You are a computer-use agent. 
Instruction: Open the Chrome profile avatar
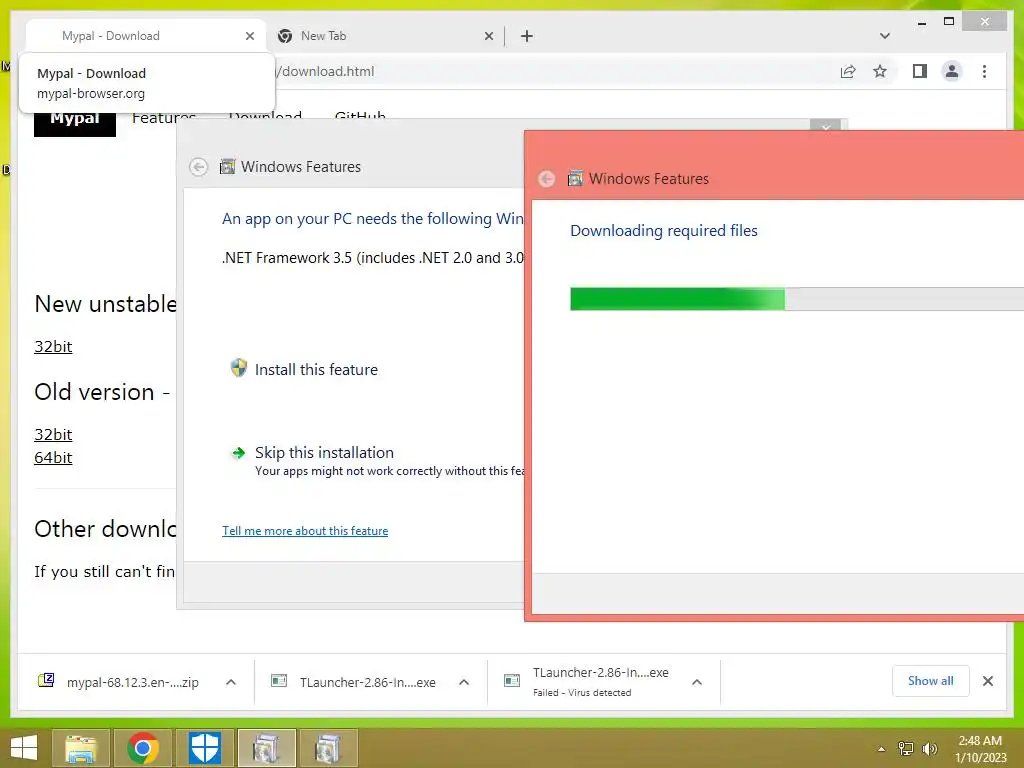[952, 71]
